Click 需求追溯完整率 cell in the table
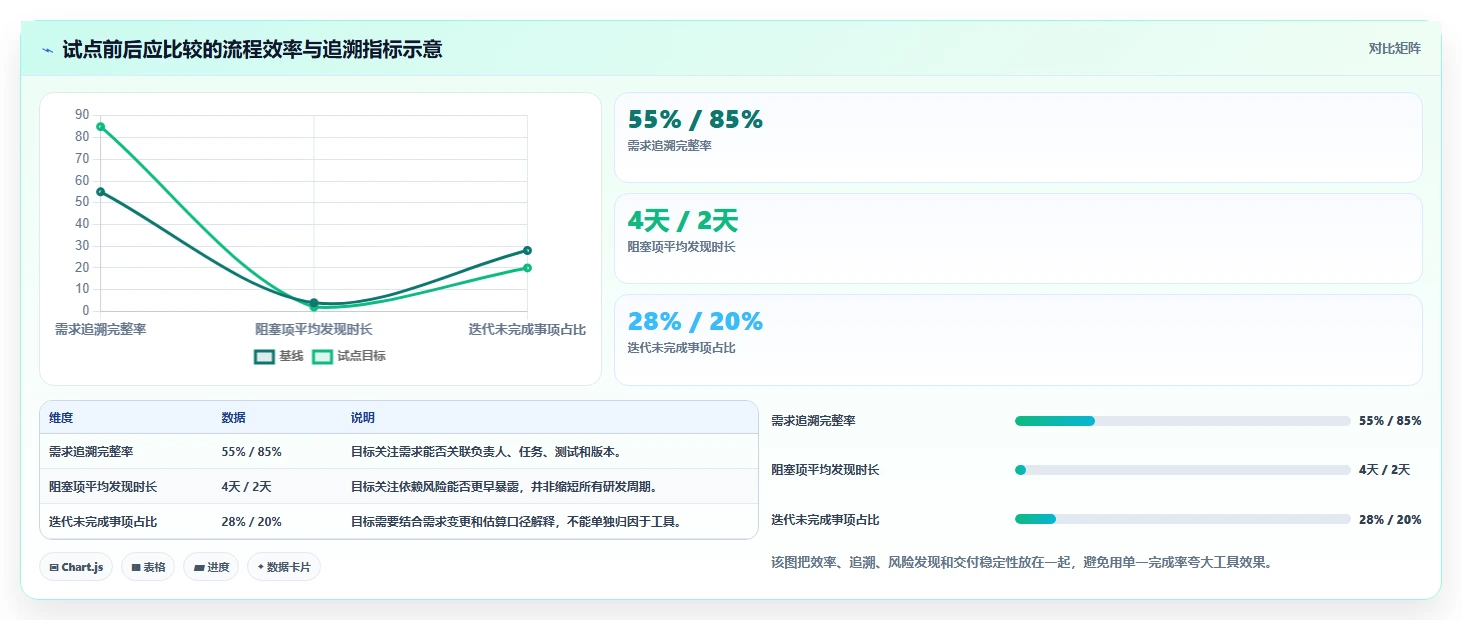The height and width of the screenshot is (620, 1462). tap(91, 452)
